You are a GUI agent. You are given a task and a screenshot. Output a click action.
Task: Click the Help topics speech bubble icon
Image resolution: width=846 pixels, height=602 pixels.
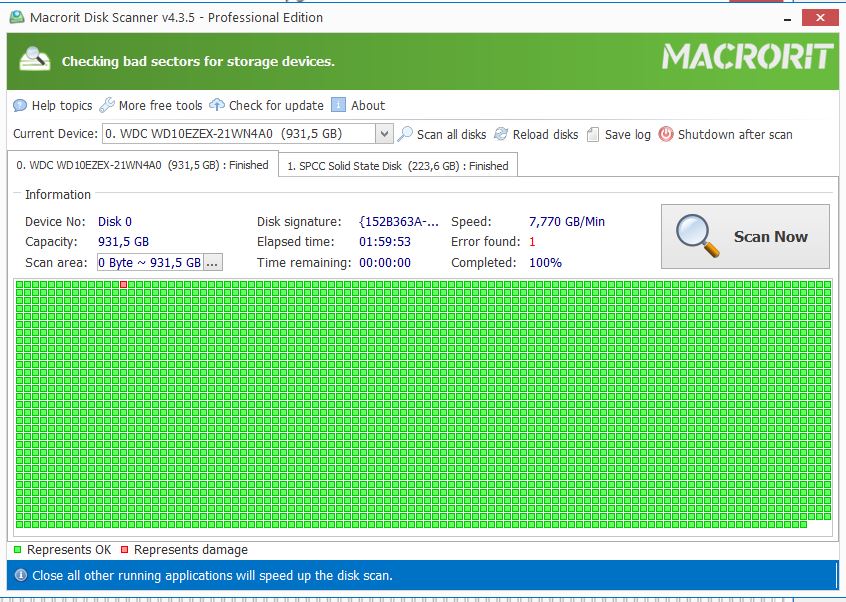click(20, 105)
